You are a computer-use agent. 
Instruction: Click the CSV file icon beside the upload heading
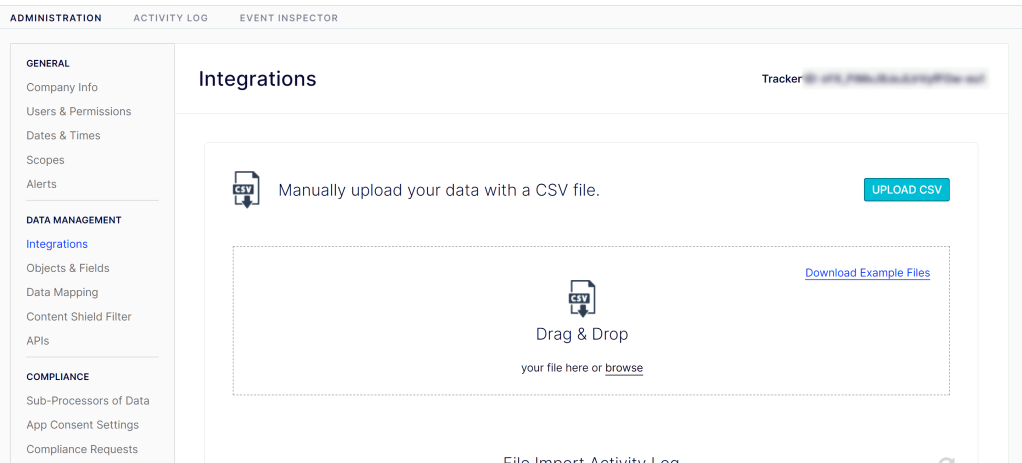246,190
